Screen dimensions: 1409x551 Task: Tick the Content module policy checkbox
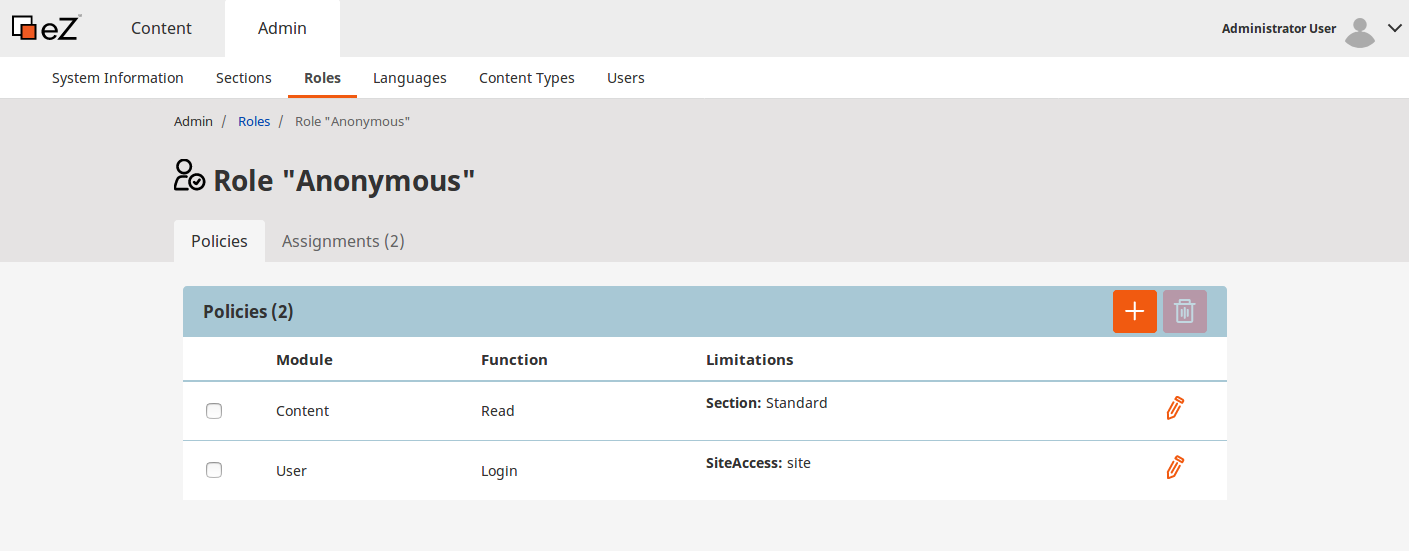pos(214,411)
